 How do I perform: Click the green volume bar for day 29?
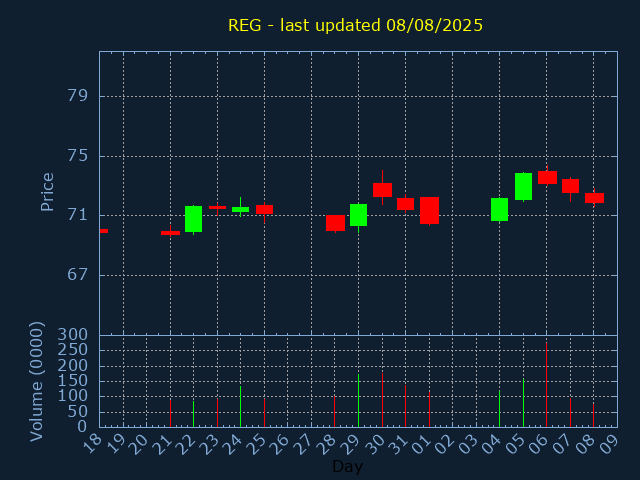(358, 400)
